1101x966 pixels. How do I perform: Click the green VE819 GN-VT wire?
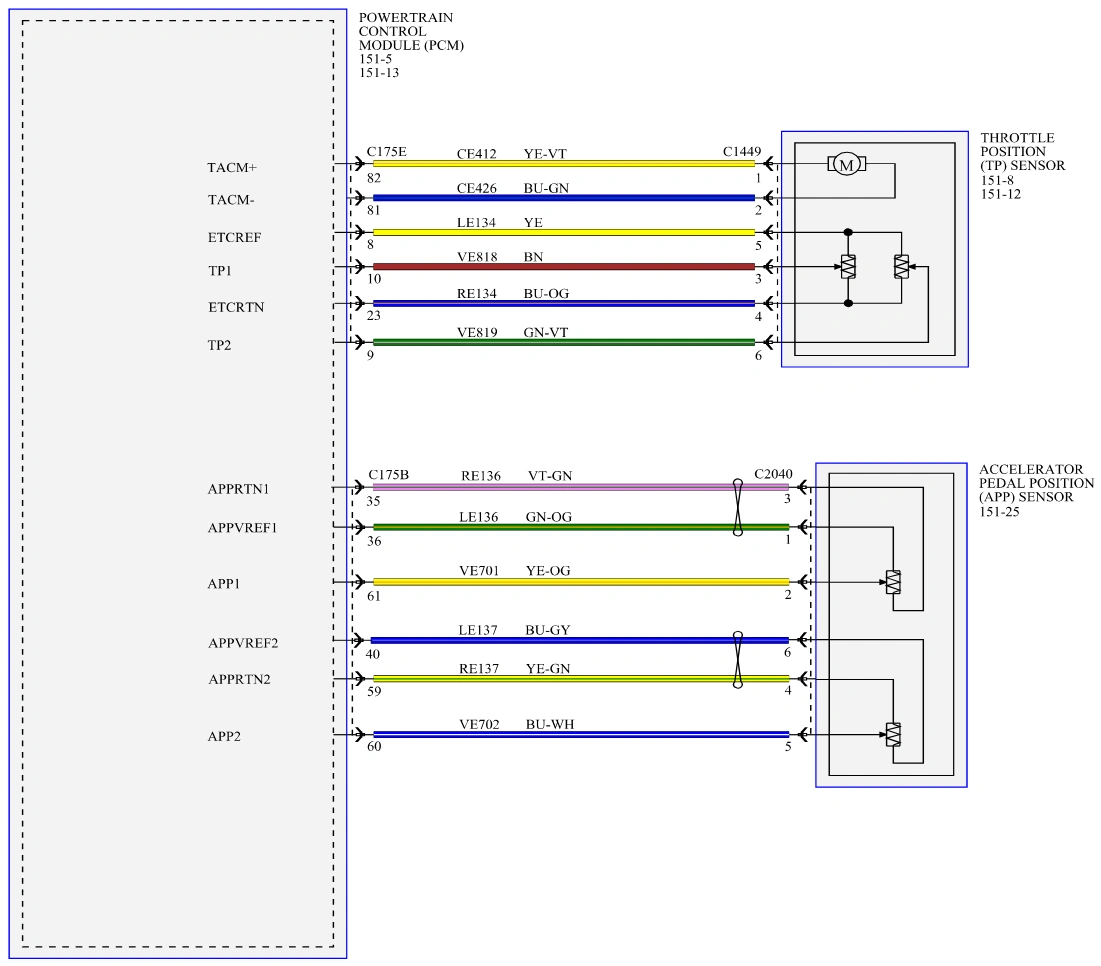click(x=564, y=342)
